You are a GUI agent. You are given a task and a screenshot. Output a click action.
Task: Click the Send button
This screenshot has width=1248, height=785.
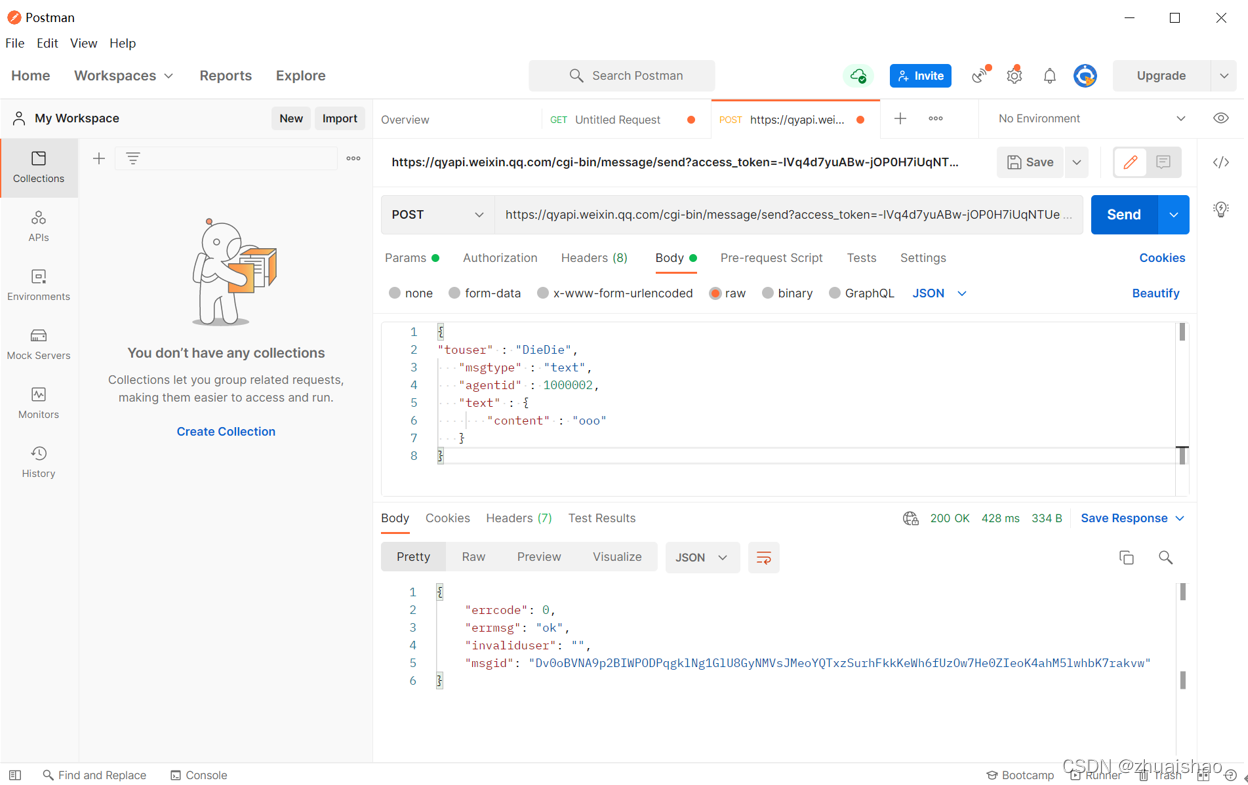pos(1124,215)
